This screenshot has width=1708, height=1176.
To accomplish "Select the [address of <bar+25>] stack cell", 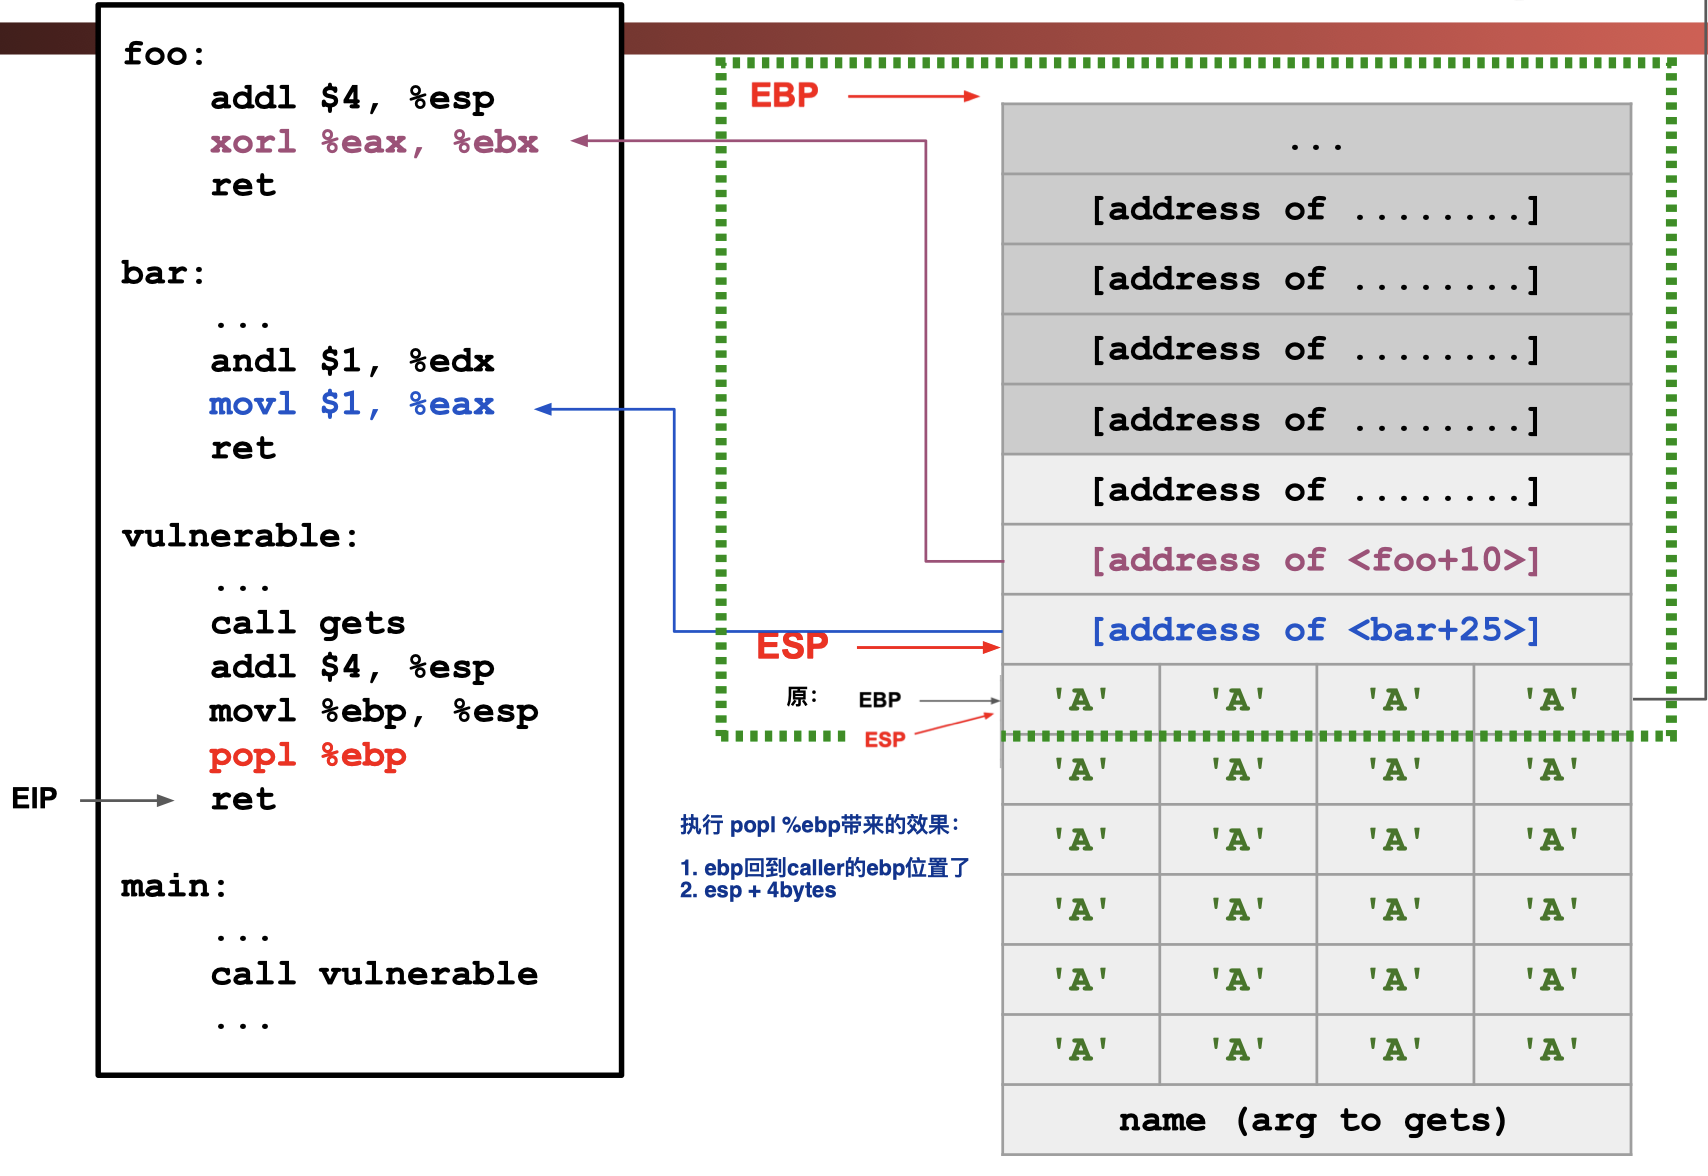I will pos(1315,630).
